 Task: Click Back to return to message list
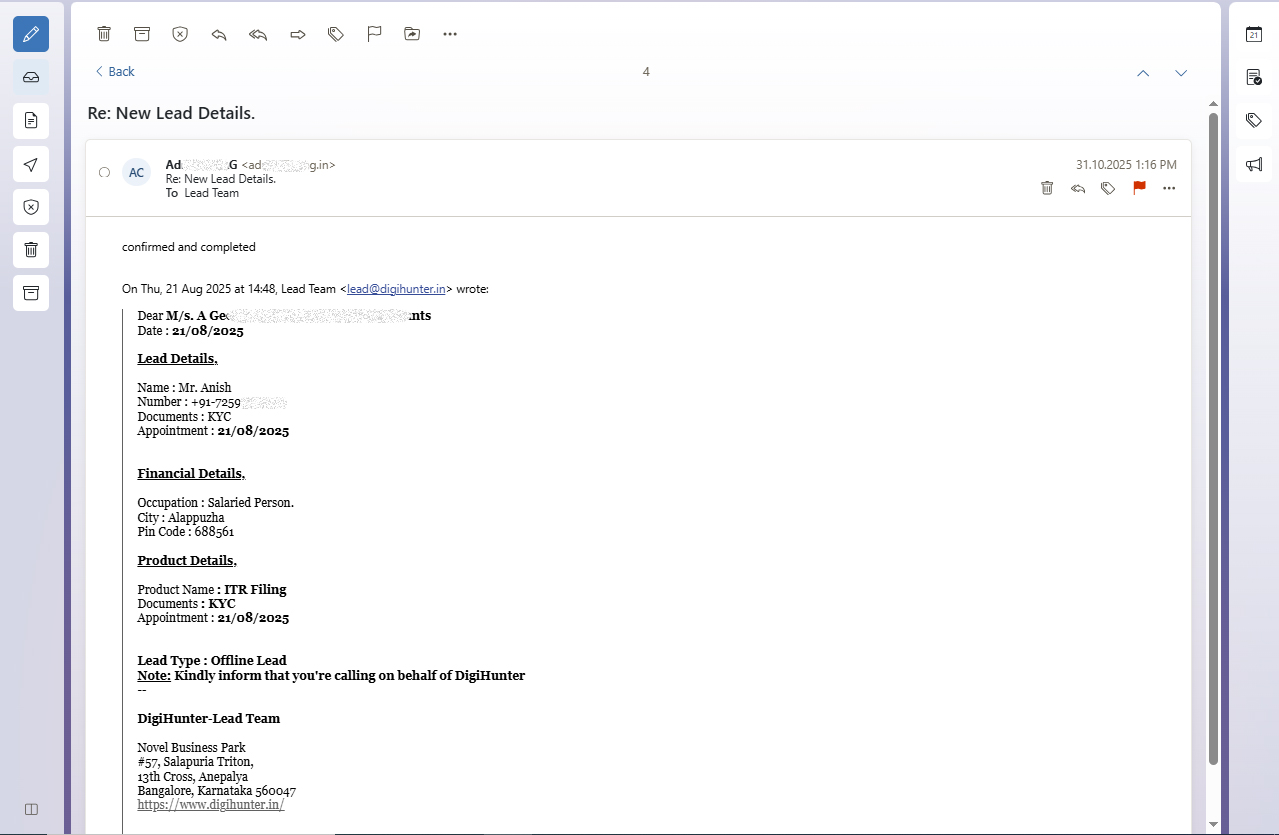[115, 72]
